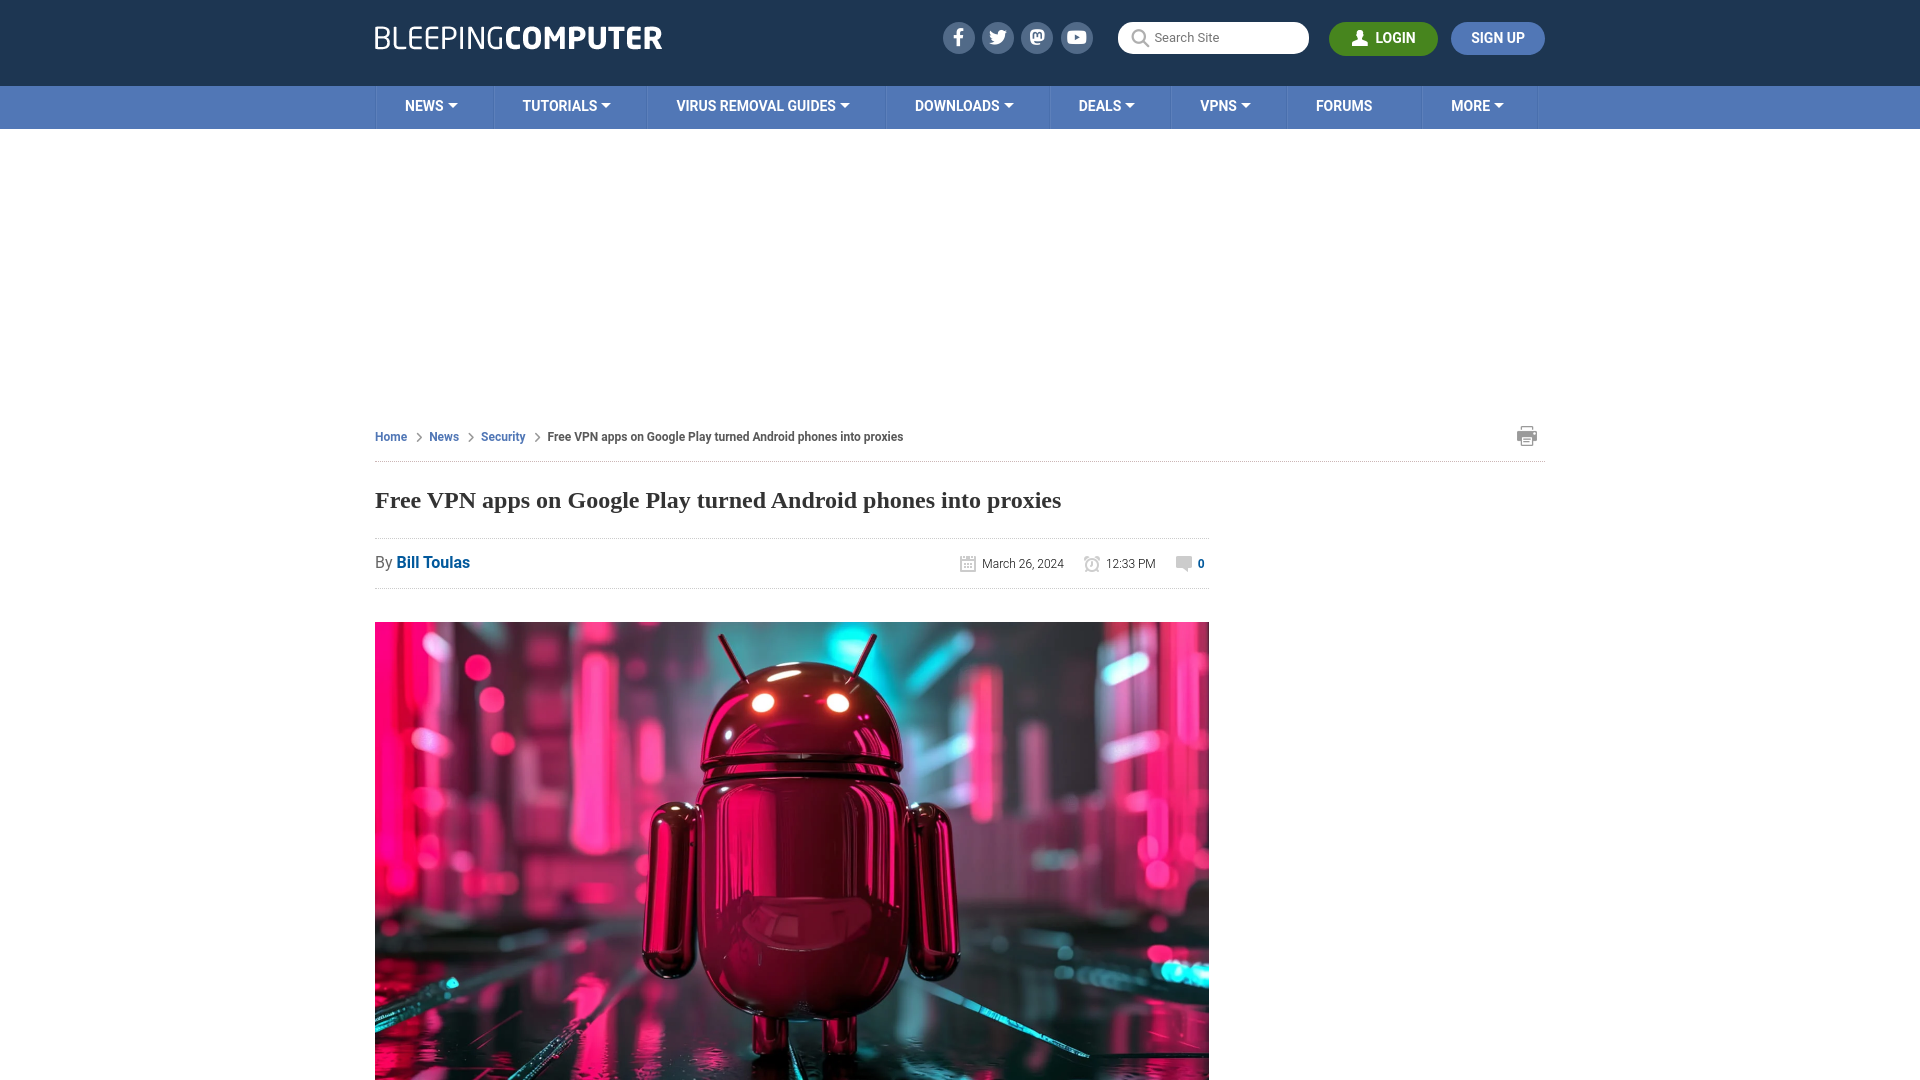Open the FORUMS tab

tap(1344, 105)
